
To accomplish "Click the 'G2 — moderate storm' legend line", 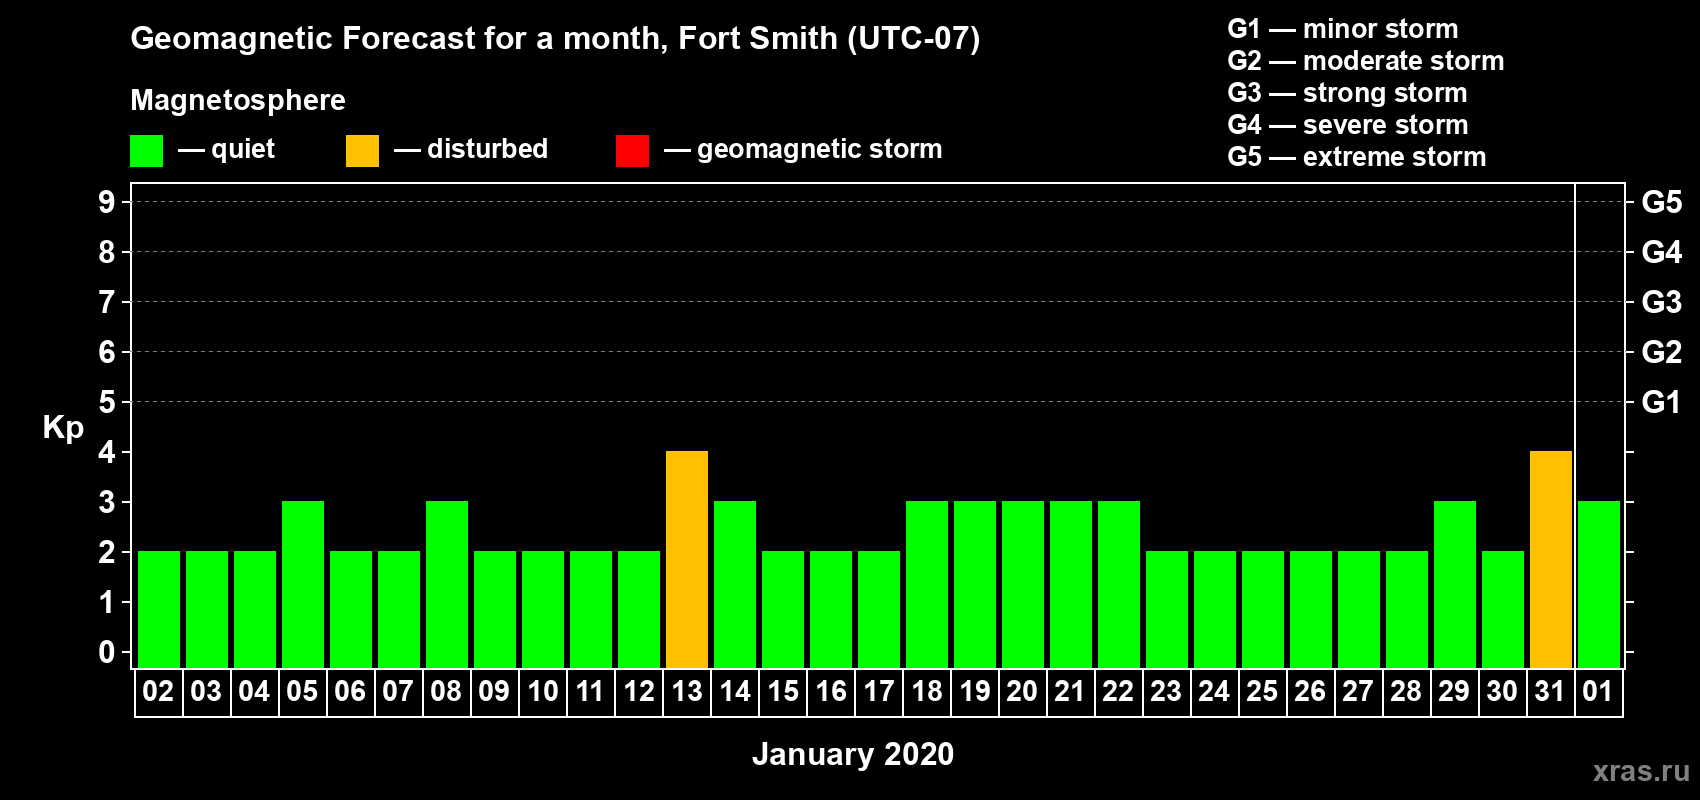I will coord(1366,61).
